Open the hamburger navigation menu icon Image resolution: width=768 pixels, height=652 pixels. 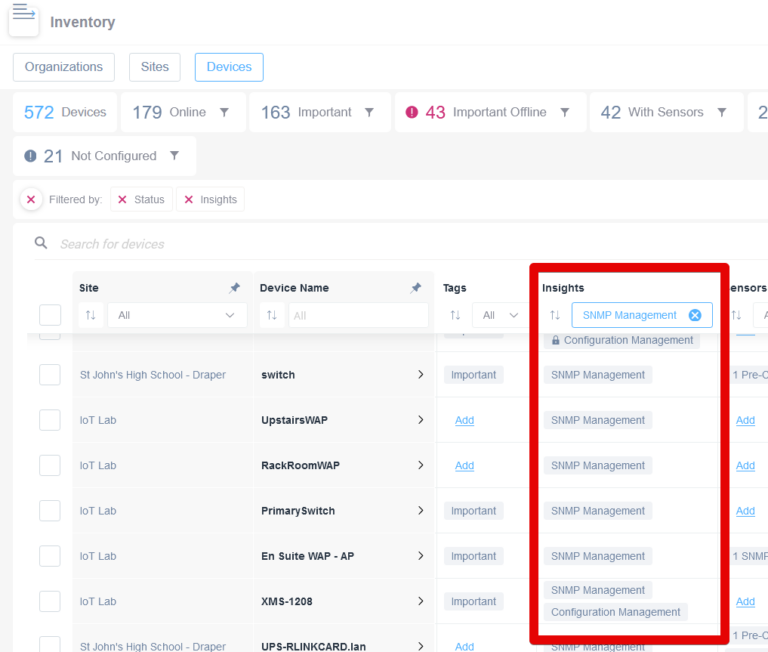23,15
